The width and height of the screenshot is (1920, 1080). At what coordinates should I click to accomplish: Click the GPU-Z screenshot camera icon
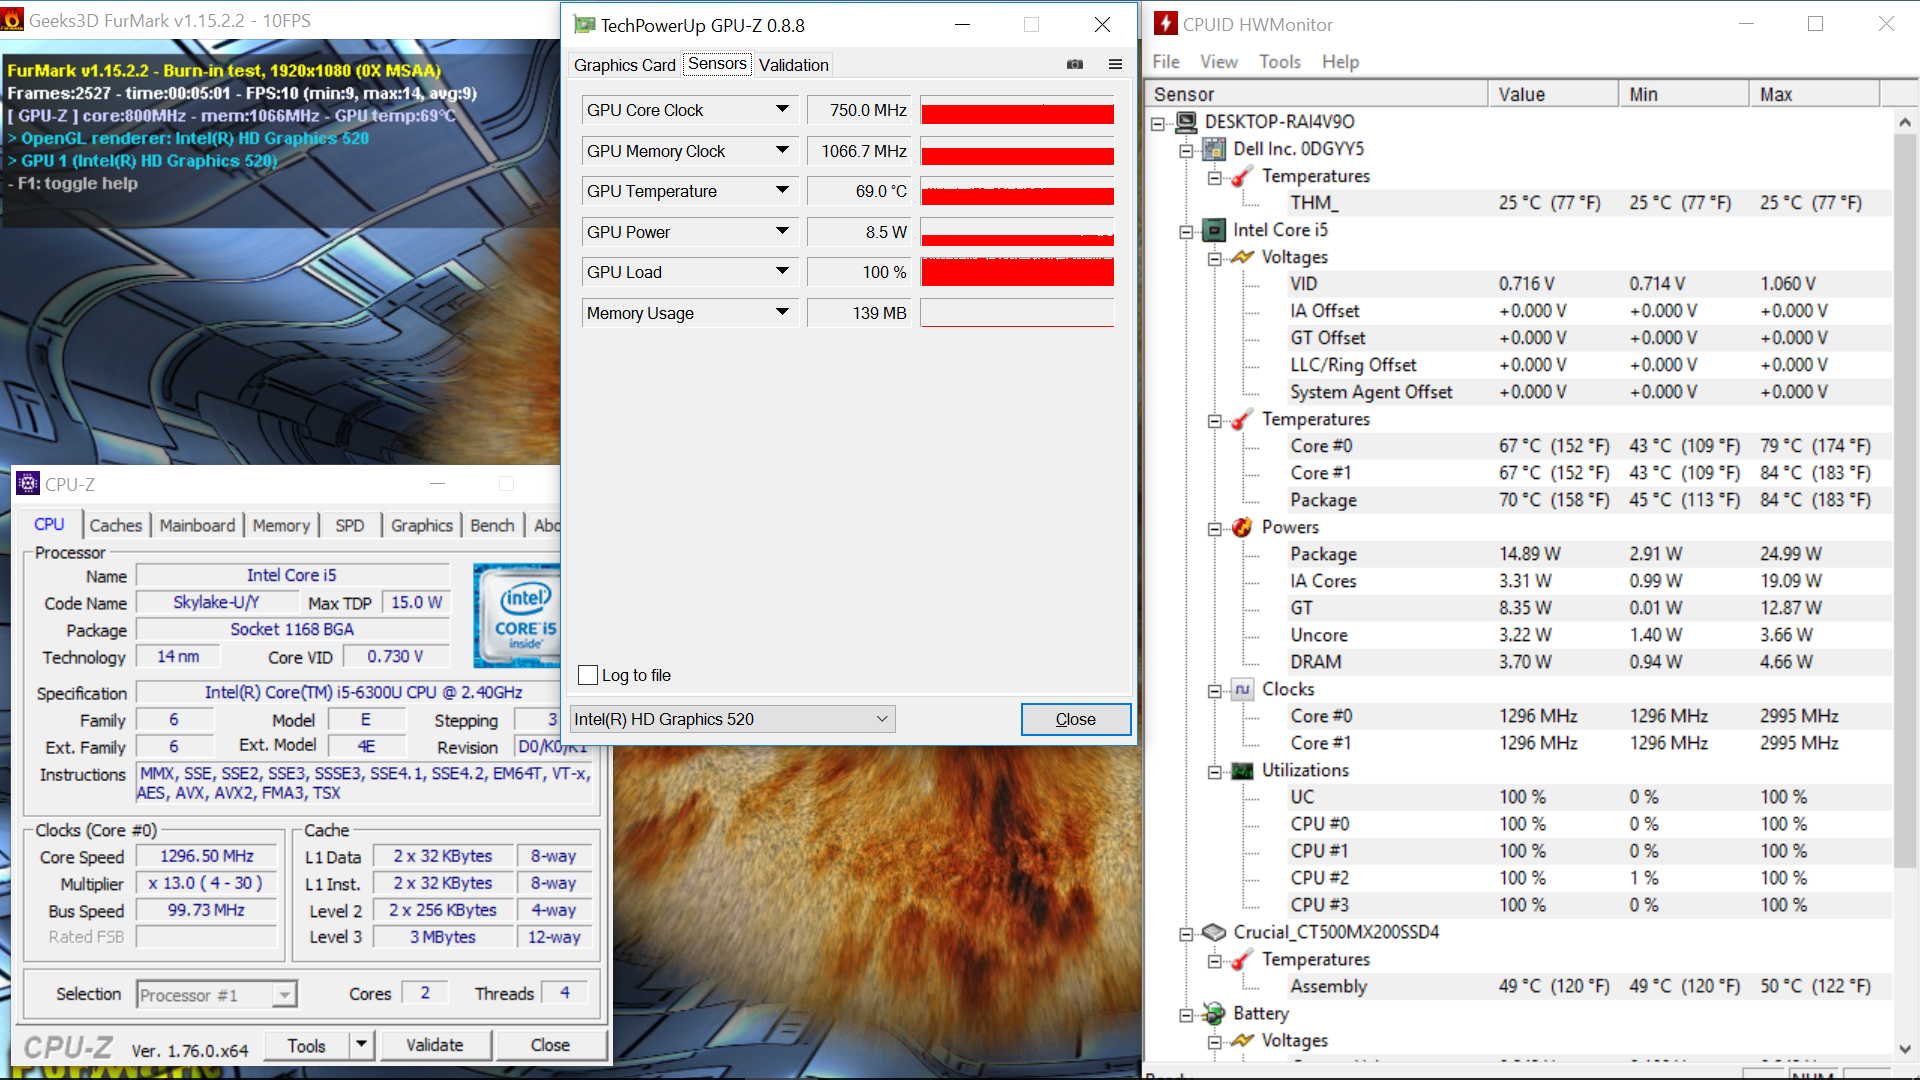click(x=1075, y=64)
